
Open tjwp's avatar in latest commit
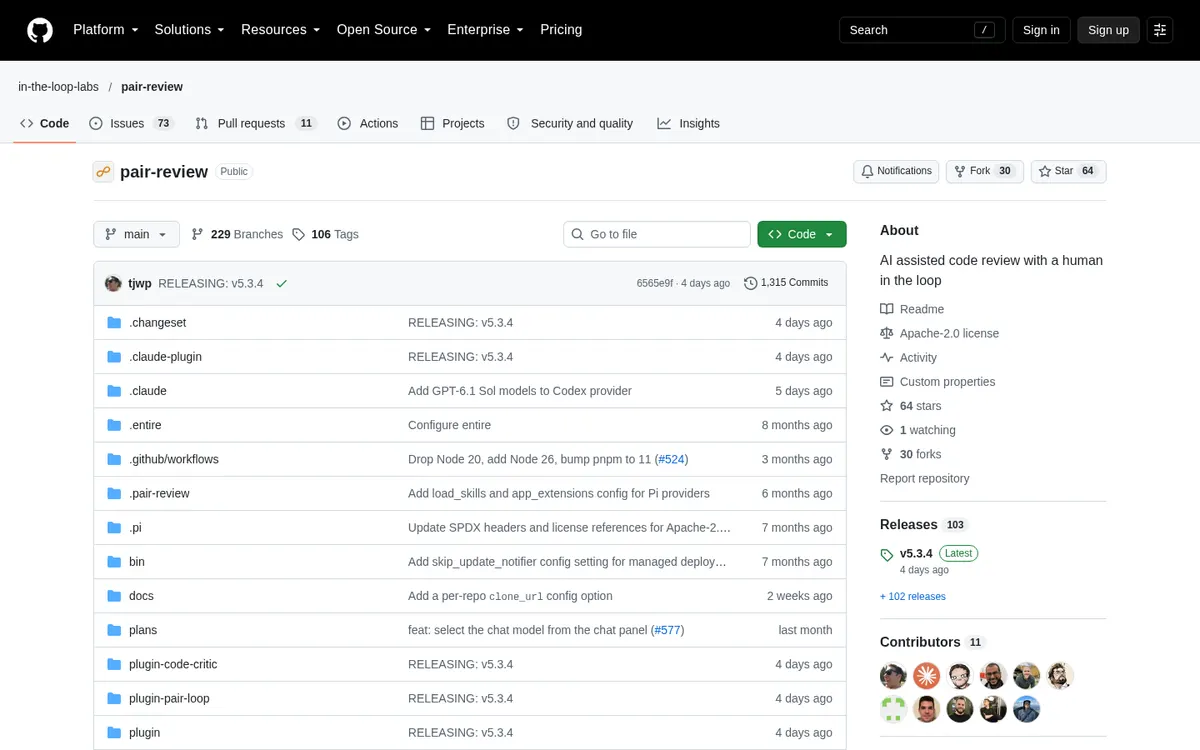(x=113, y=283)
